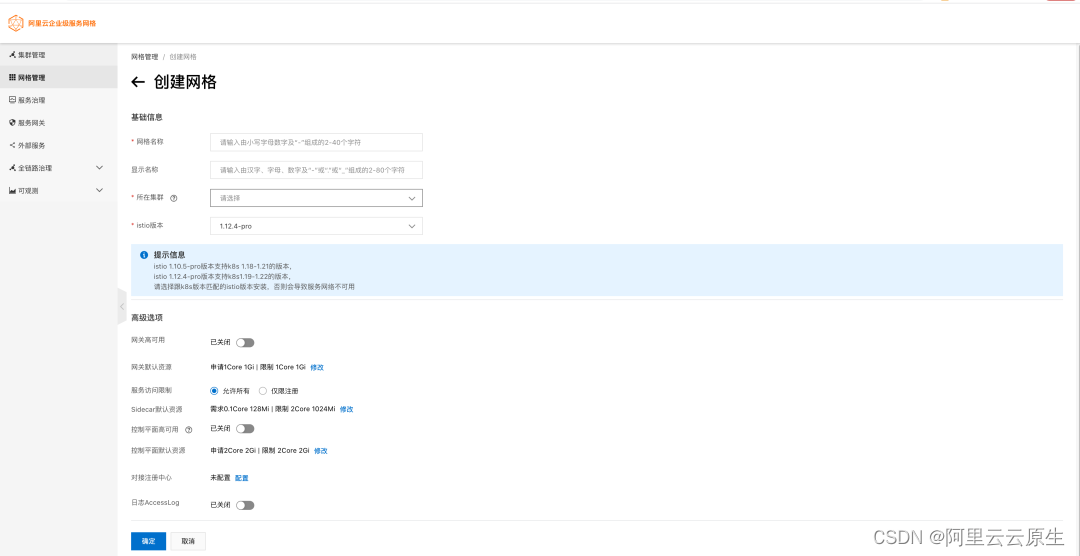The image size is (1080, 556).
Task: Click the help icon next to 所在集群
Action: [174, 198]
